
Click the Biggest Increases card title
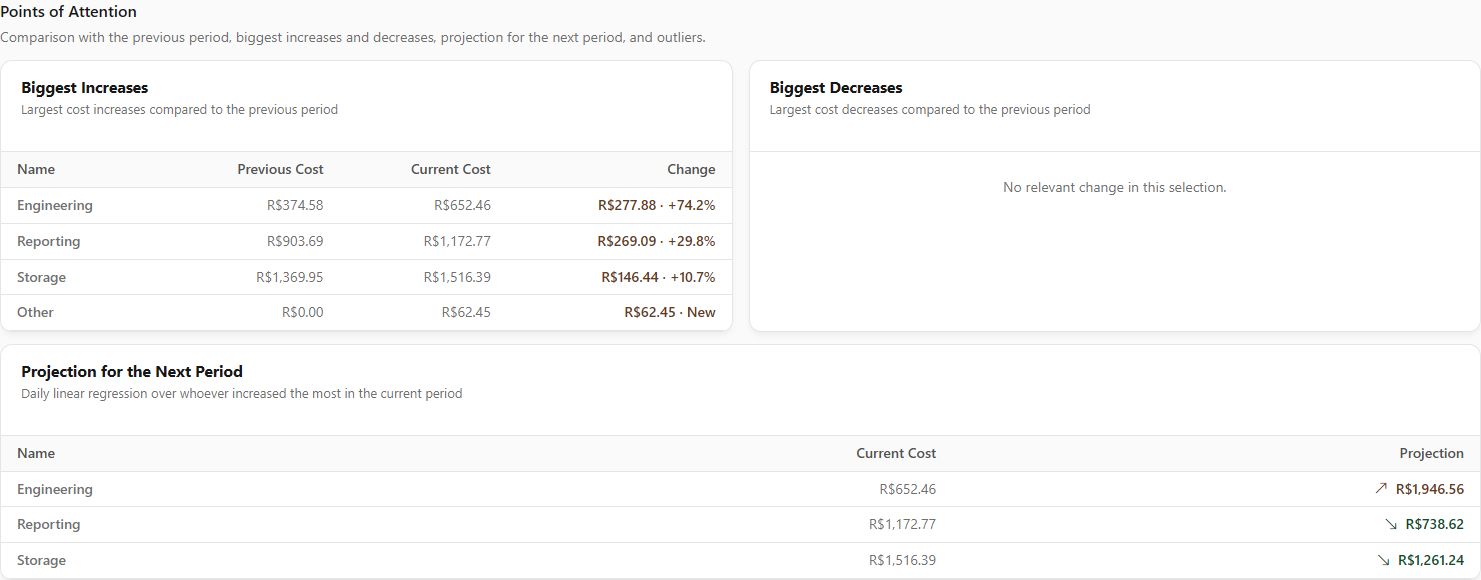(x=85, y=88)
